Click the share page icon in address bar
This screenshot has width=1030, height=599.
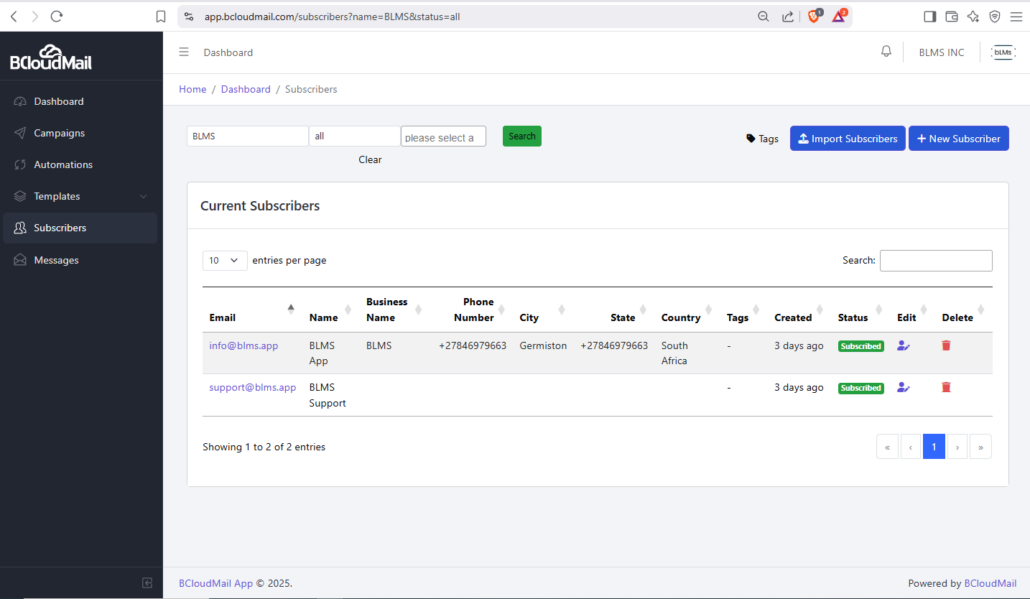pyautogui.click(x=788, y=16)
